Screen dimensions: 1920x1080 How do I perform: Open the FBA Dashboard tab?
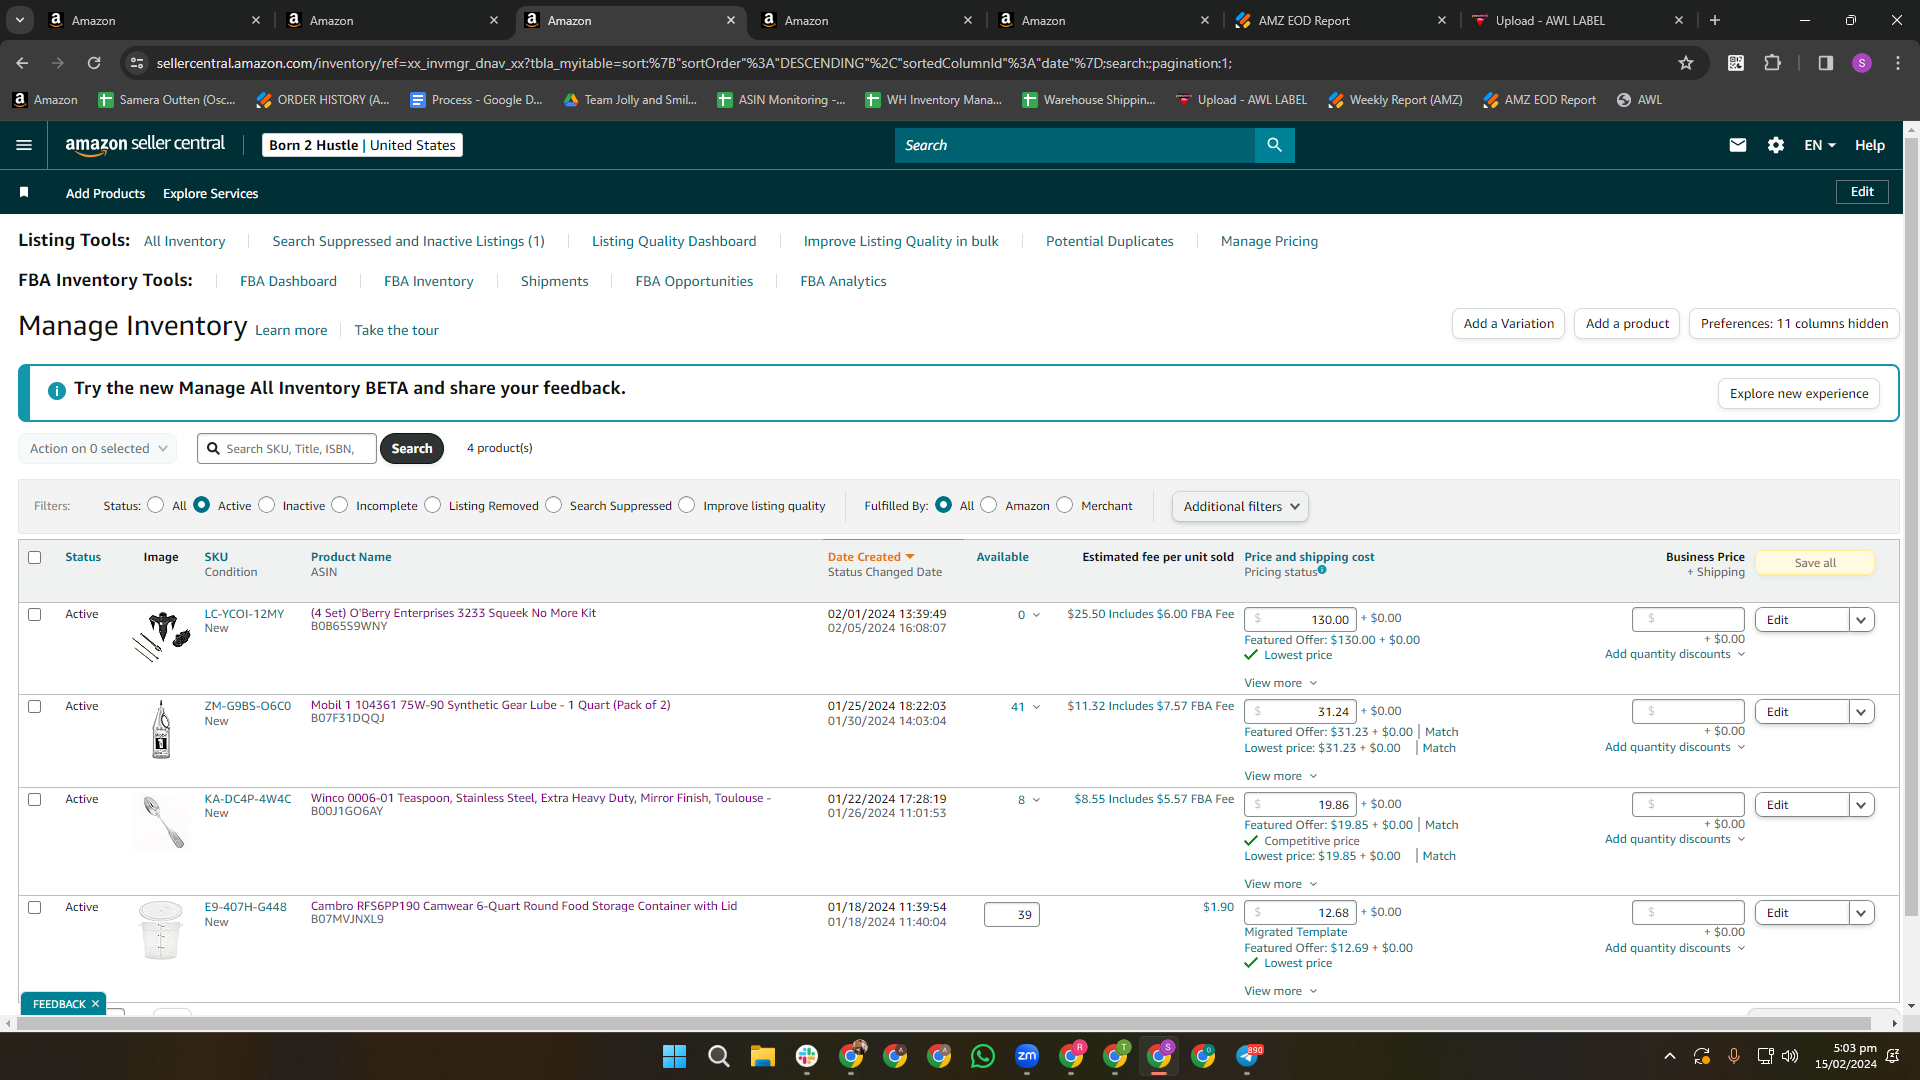click(x=288, y=281)
